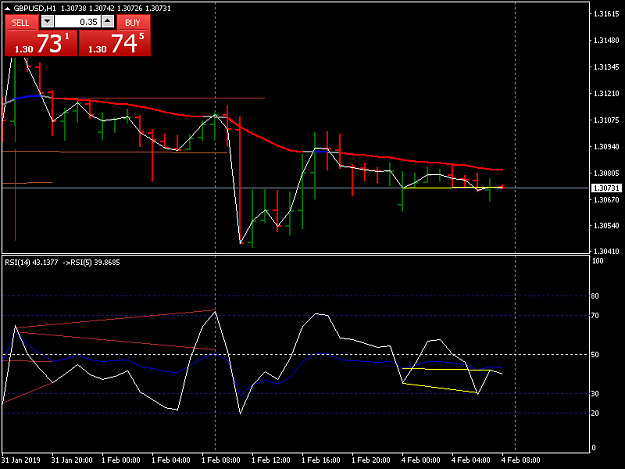Click the 1 Feb 08:00 time label
Screen dimensions: 625x469
pos(221,460)
